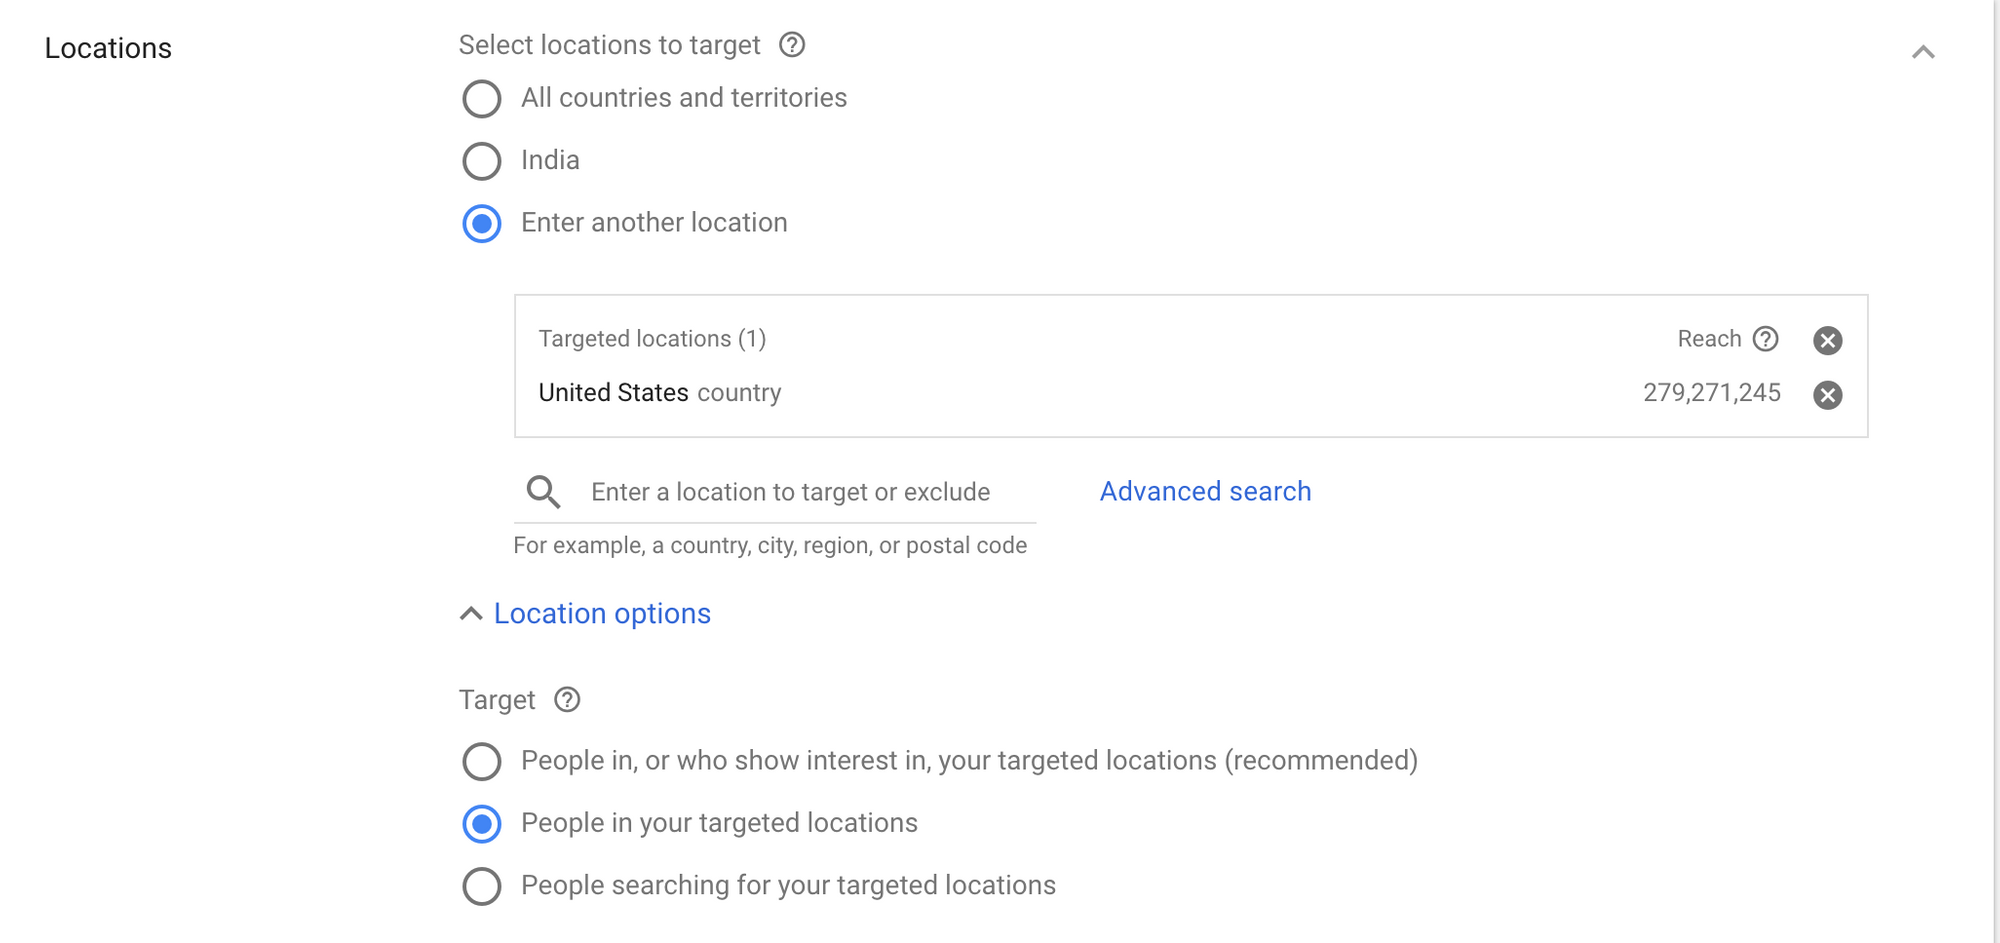Click the reach count 279,271,245

1711,393
